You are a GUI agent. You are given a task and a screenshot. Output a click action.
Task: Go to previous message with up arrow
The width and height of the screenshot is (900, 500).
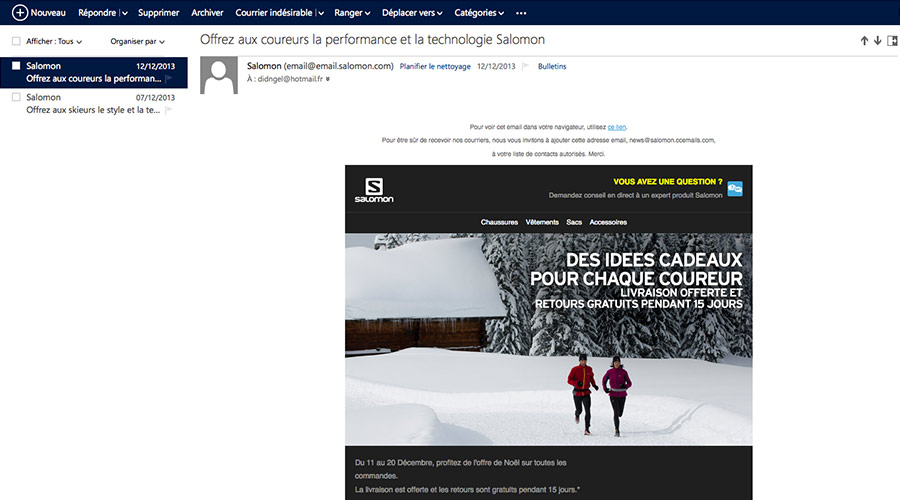pyautogui.click(x=864, y=41)
